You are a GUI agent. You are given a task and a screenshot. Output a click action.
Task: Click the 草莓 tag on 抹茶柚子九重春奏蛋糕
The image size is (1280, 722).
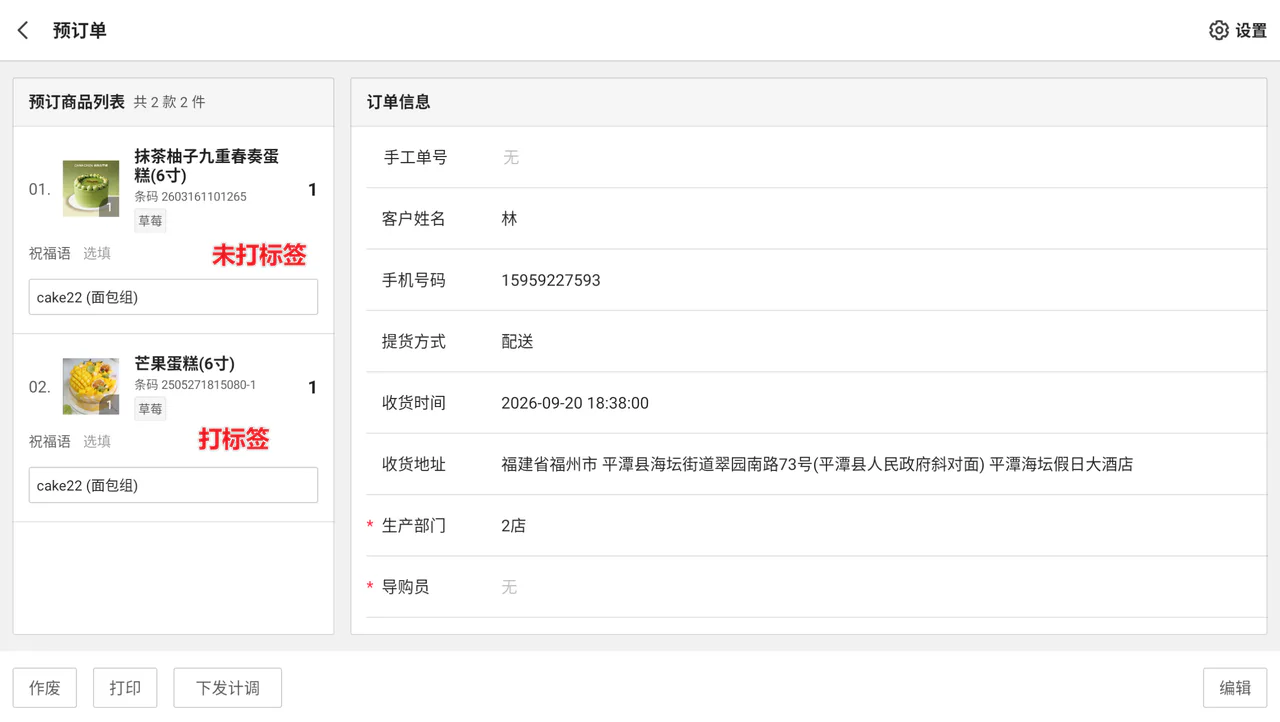(150, 221)
